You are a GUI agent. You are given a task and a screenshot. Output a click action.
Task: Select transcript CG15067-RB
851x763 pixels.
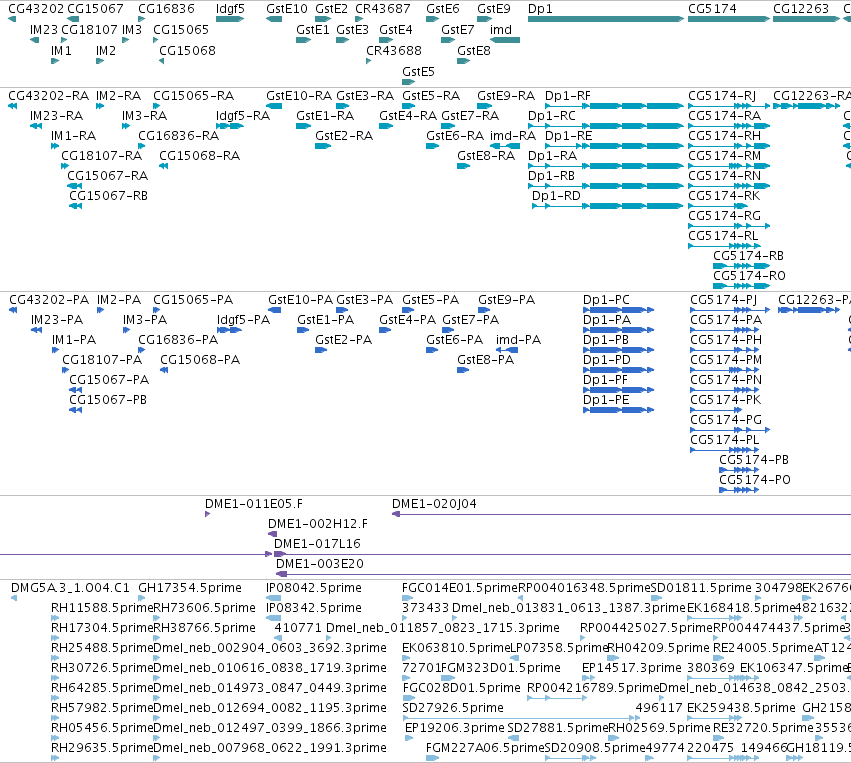[x=75, y=206]
